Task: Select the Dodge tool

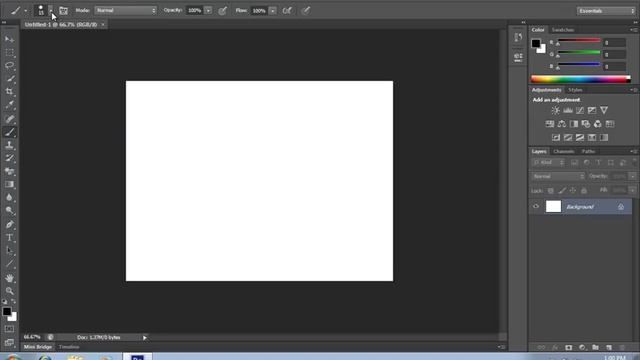Action: click(9, 211)
